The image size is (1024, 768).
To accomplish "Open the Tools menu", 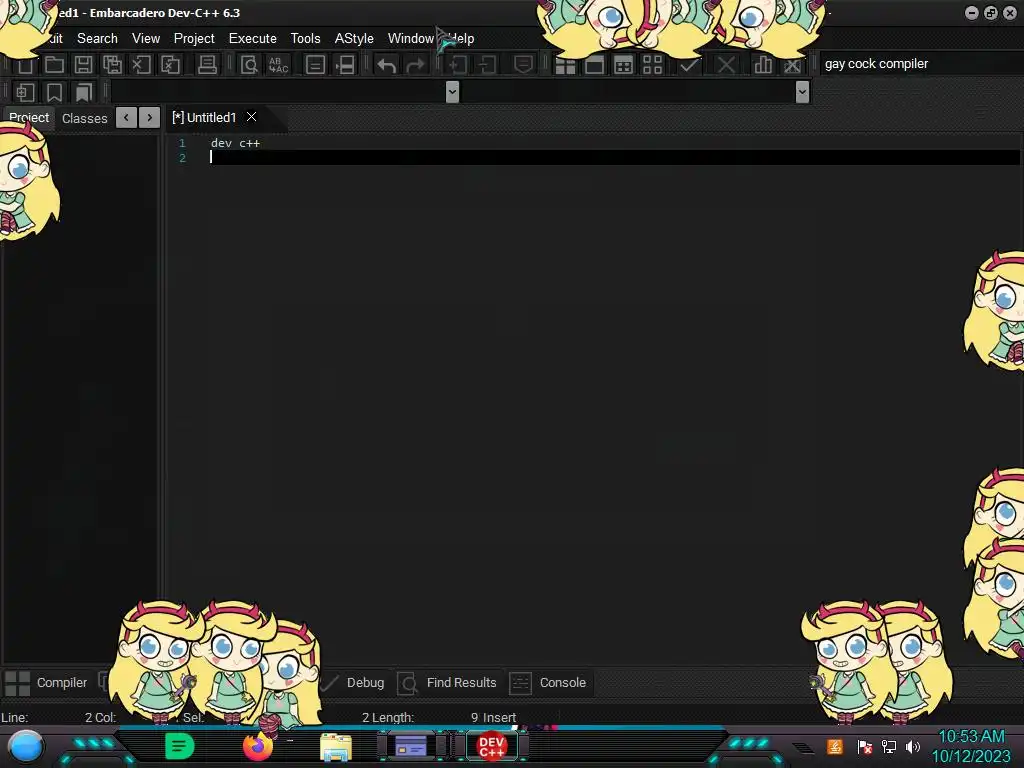I will (306, 39).
